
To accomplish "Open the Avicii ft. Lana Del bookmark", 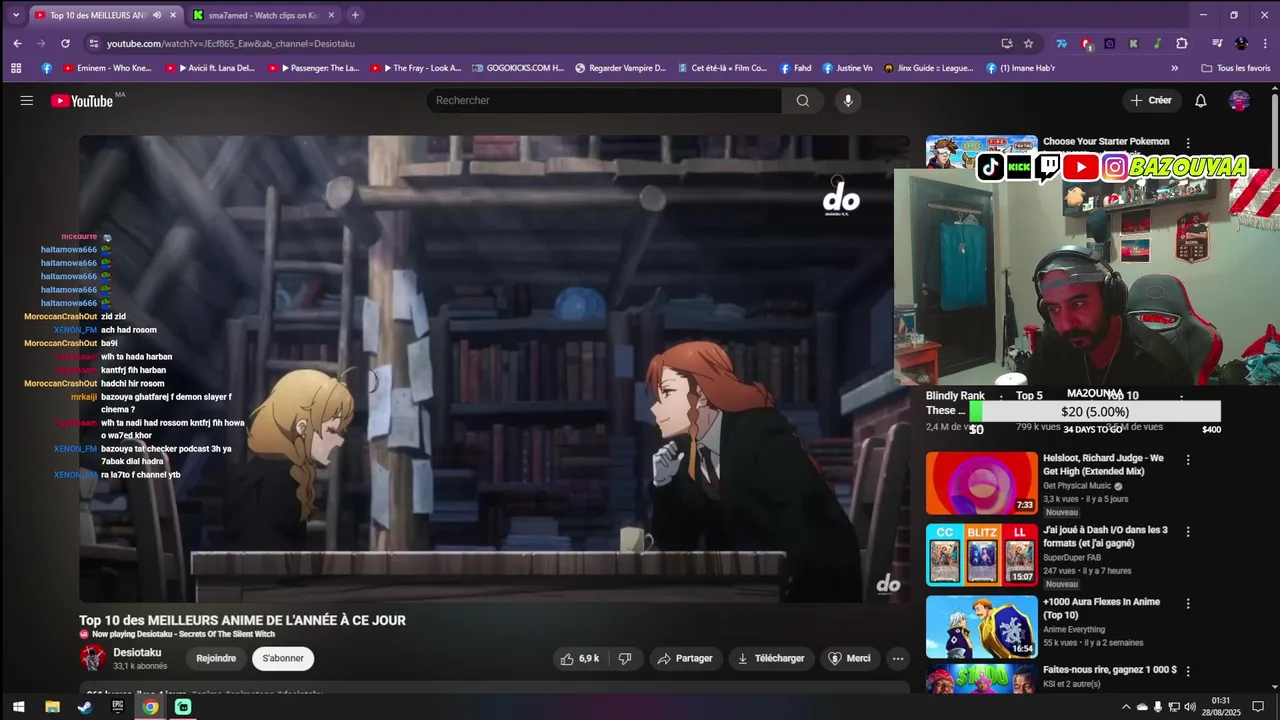I will pos(209,68).
